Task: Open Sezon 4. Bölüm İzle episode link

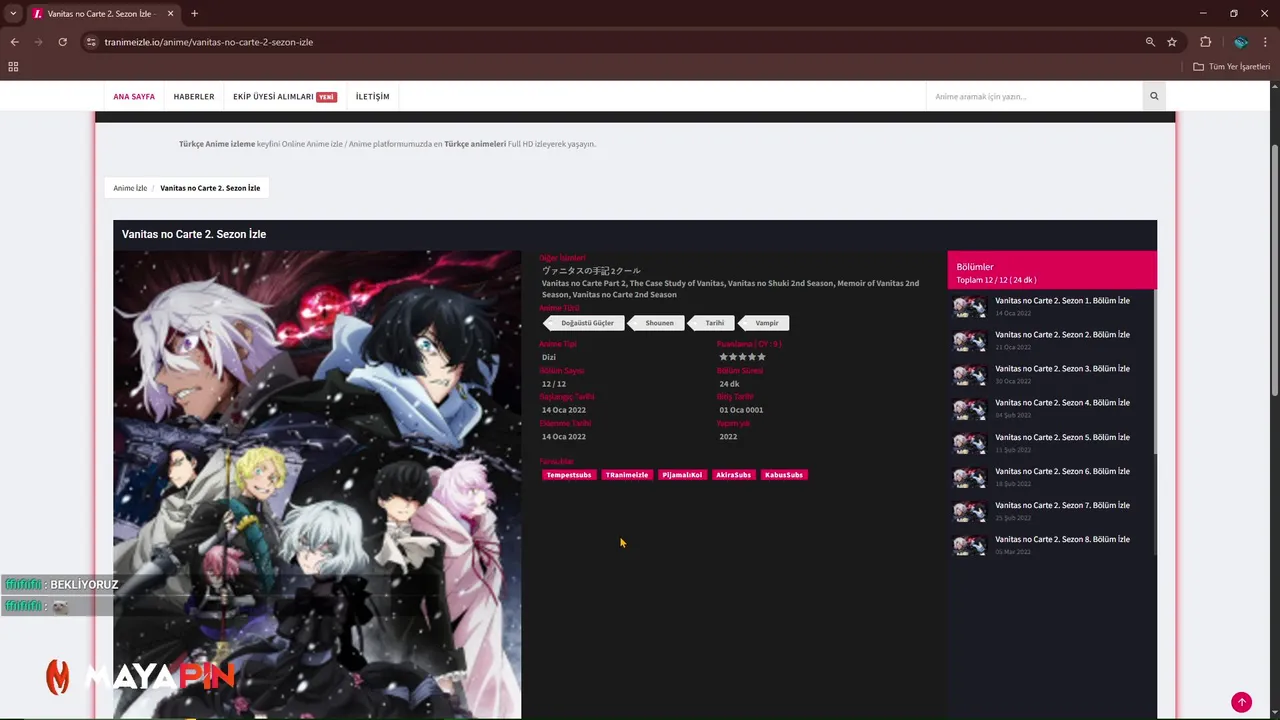Action: pyautogui.click(x=1062, y=403)
